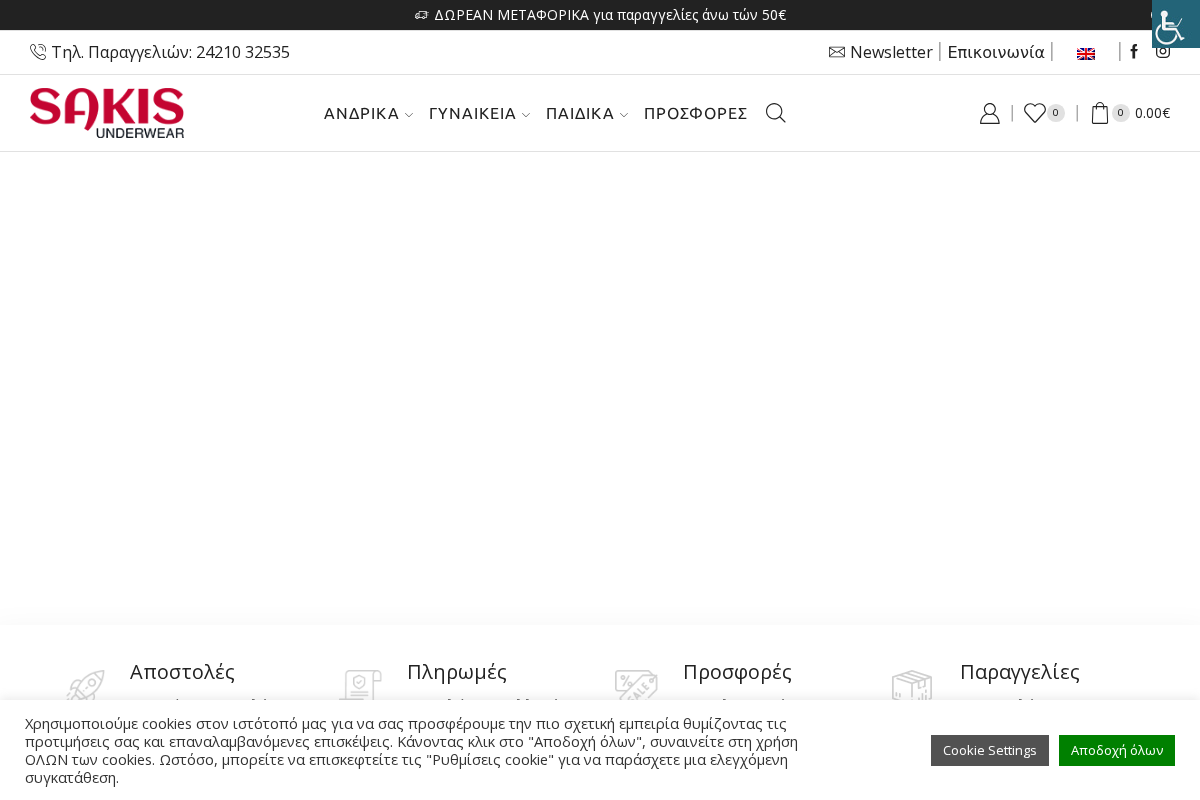Open the user account icon
The height and width of the screenshot is (800, 1200).
click(990, 113)
